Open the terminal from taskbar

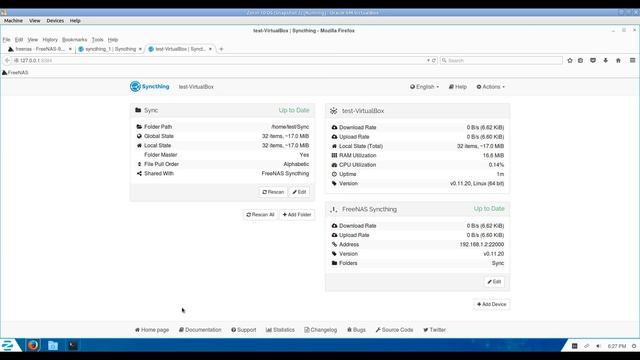[73, 345]
